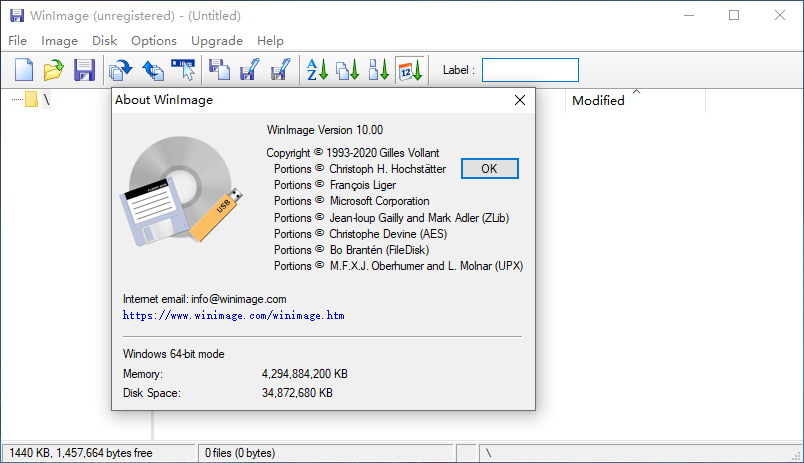Click the 'Internet email: info@winimage.com' text

(205, 299)
